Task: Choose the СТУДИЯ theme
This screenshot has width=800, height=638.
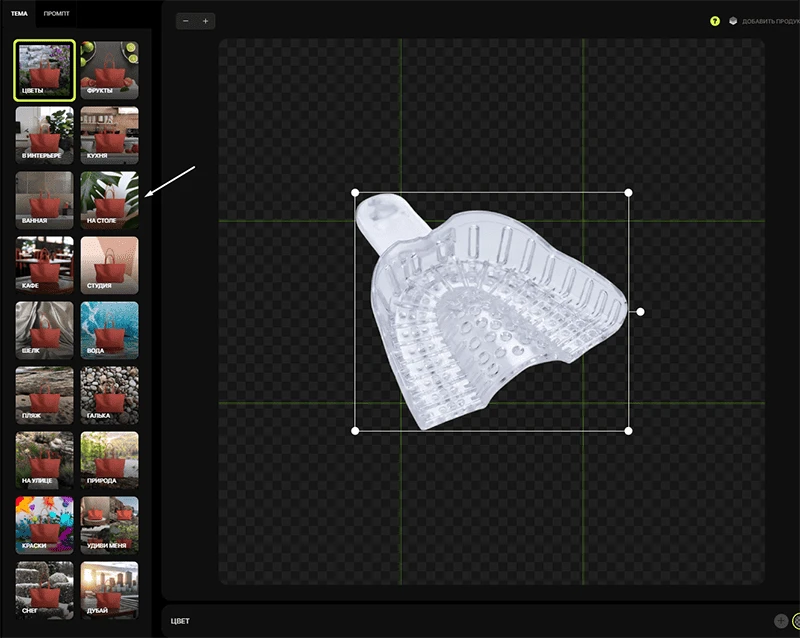Action: tap(109, 265)
